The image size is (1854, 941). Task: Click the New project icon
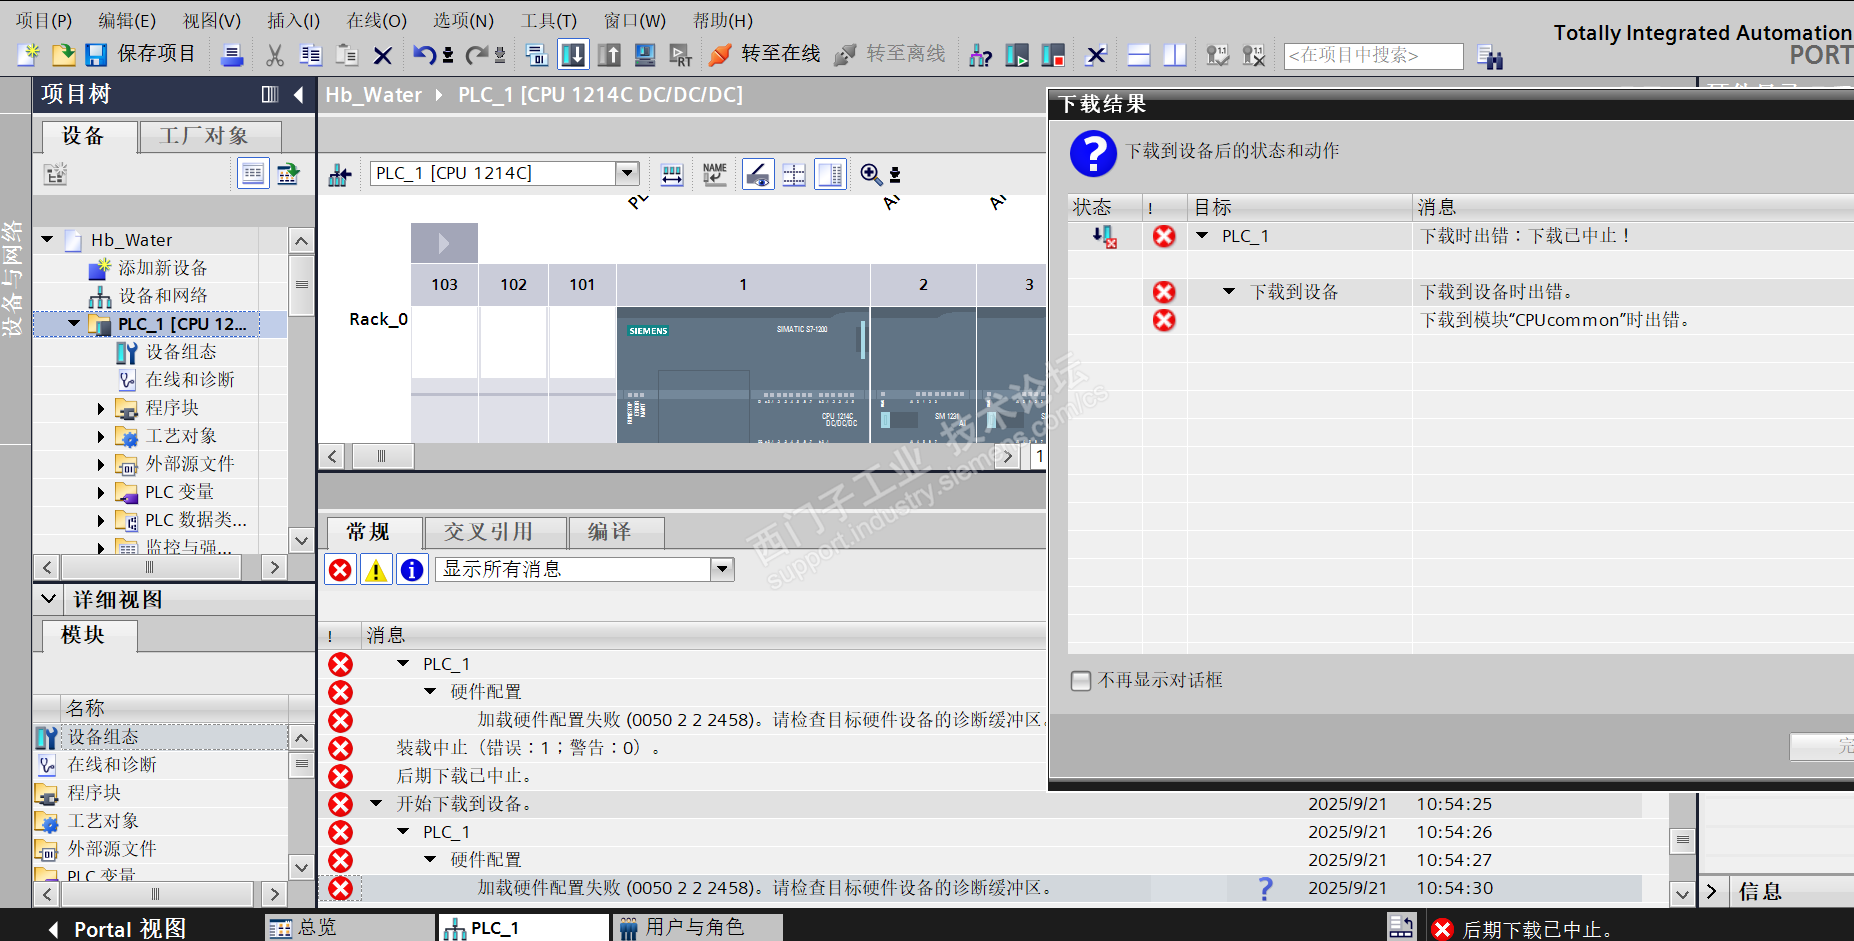coord(29,54)
